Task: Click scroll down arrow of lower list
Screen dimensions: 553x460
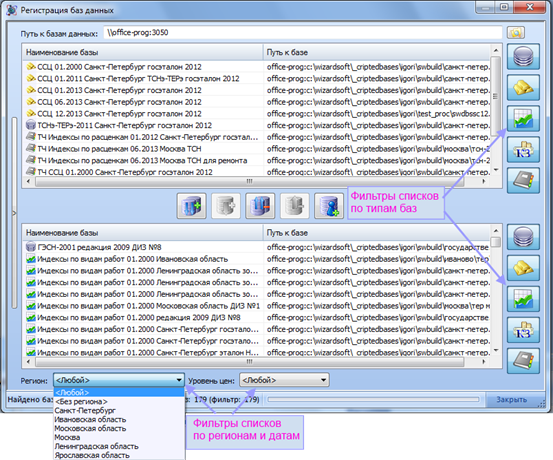Action: [x=496, y=351]
